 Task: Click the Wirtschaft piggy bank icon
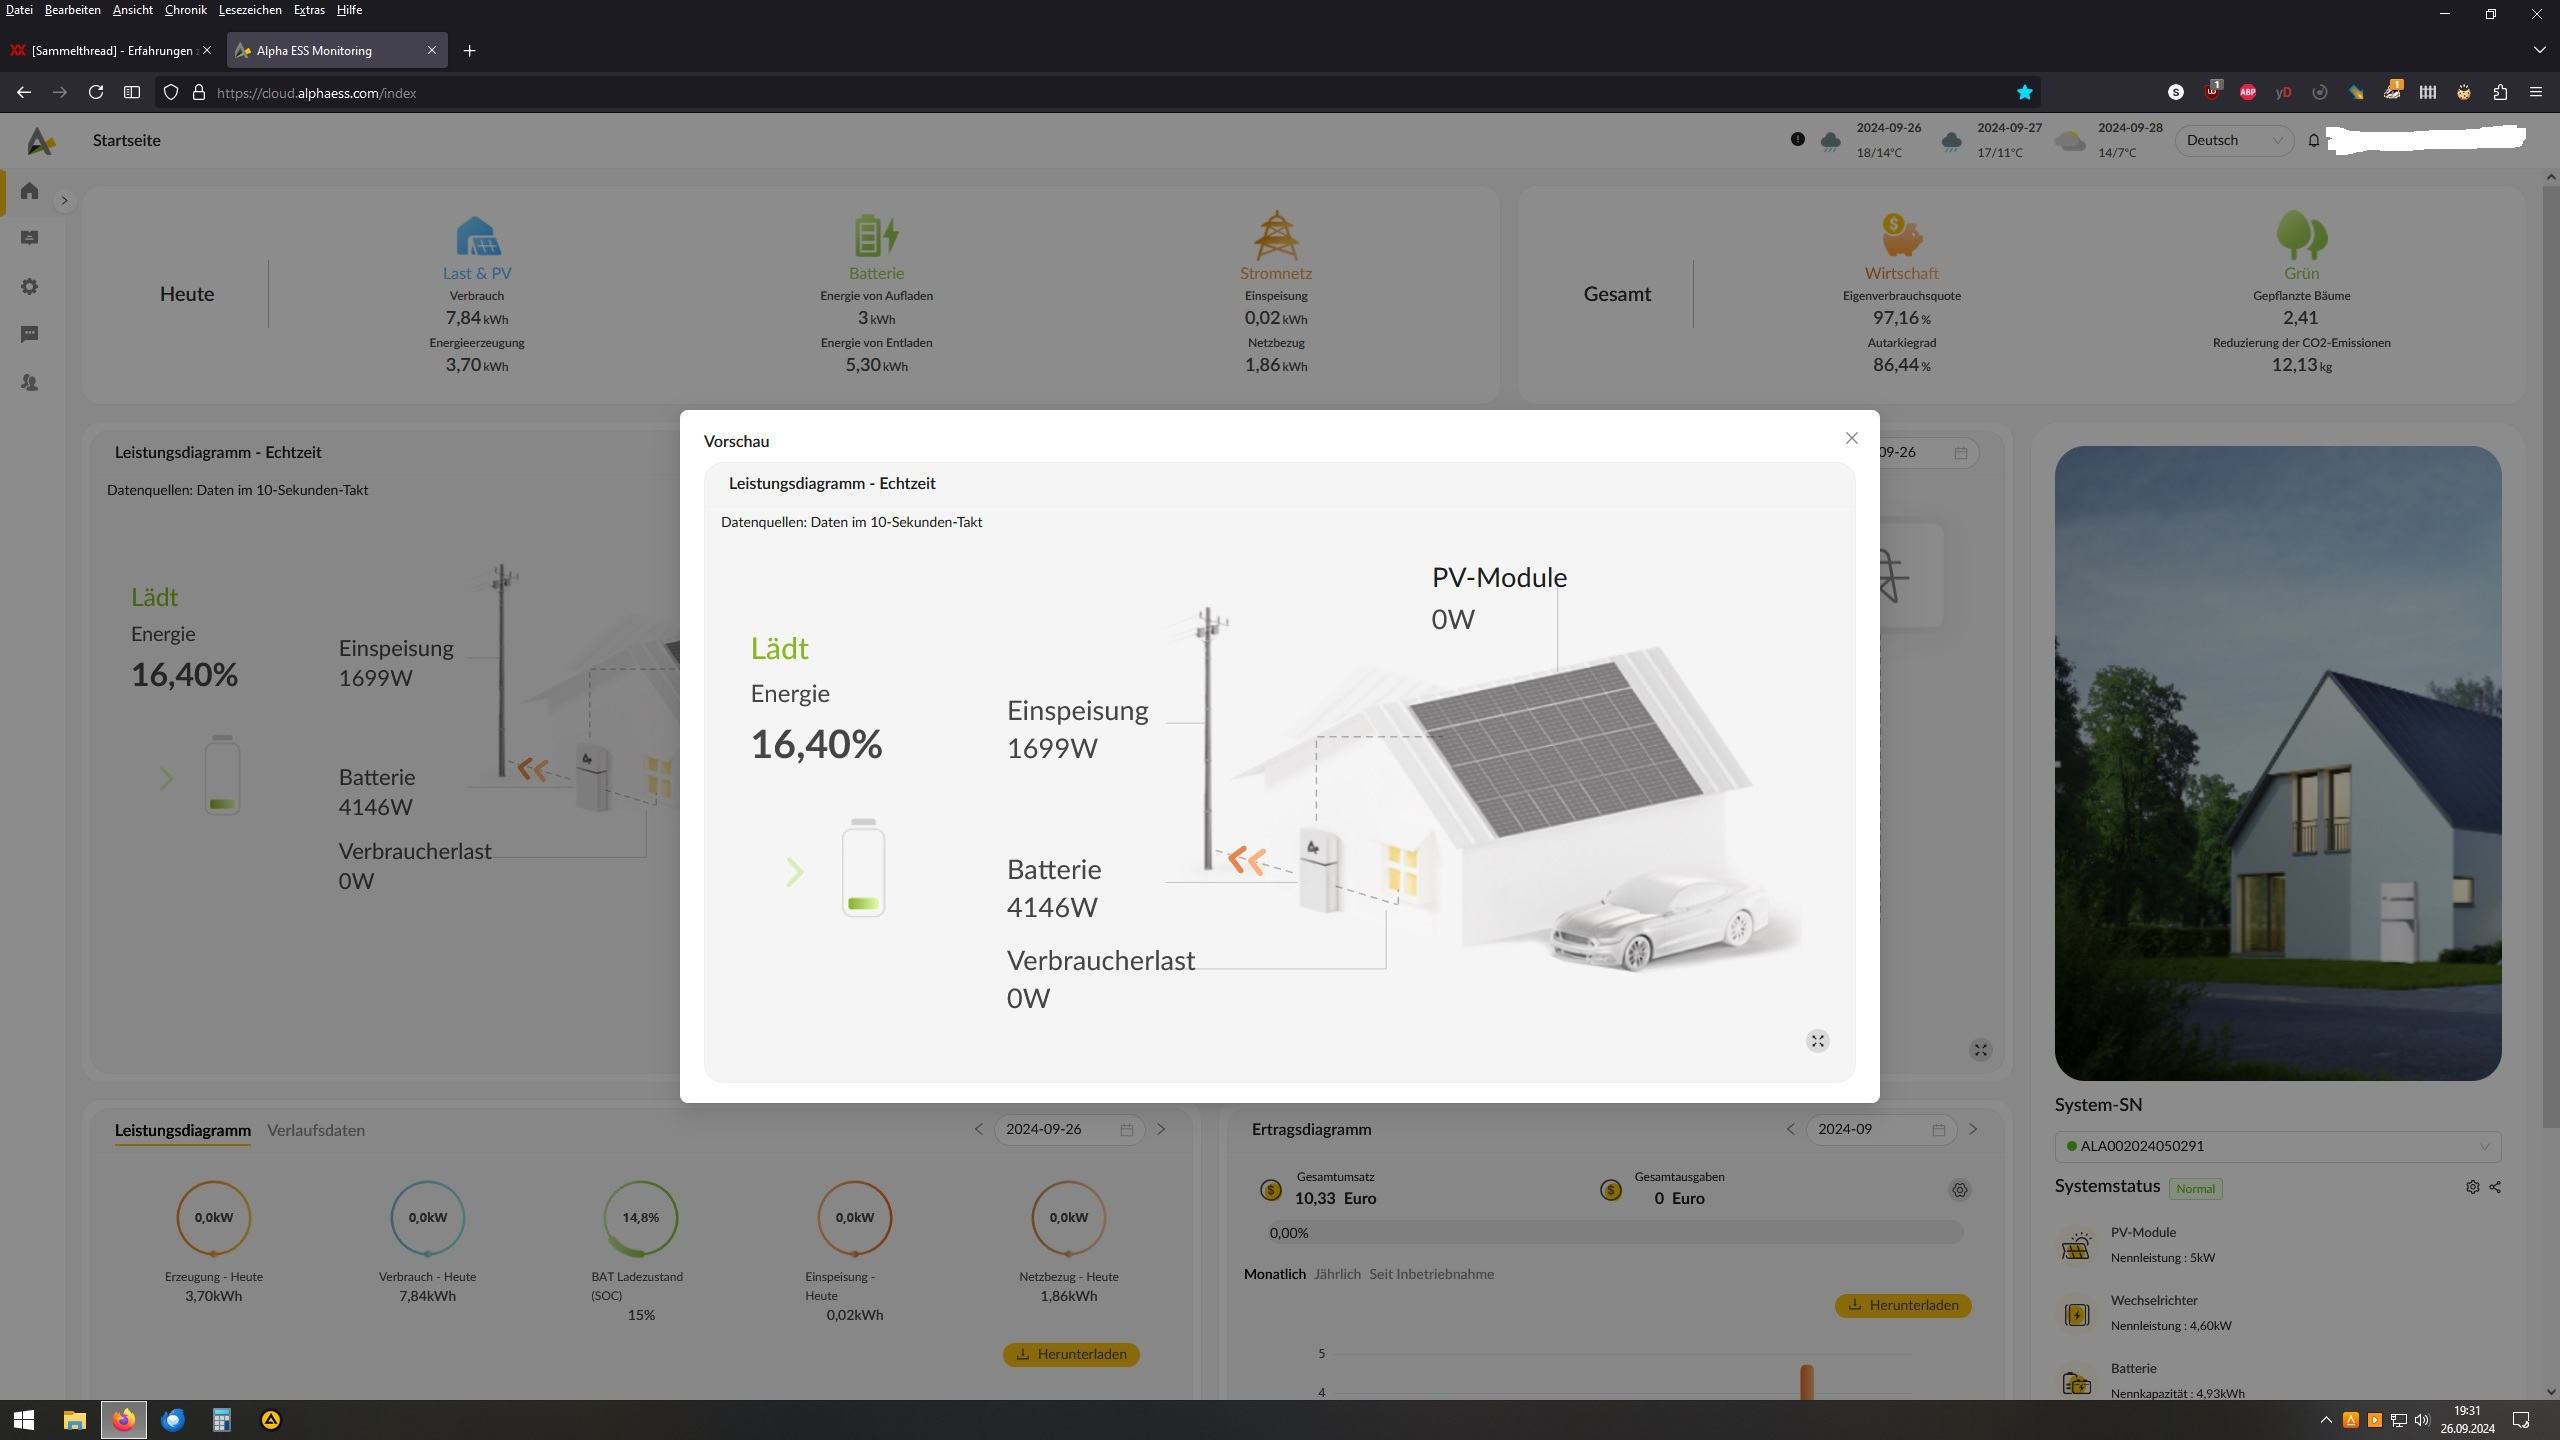point(1901,236)
